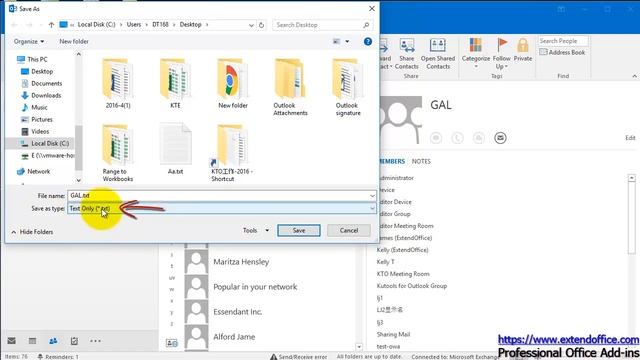This screenshot has width=640, height=360.
Task: Open the Follow Up flag menu
Action: pos(502,53)
